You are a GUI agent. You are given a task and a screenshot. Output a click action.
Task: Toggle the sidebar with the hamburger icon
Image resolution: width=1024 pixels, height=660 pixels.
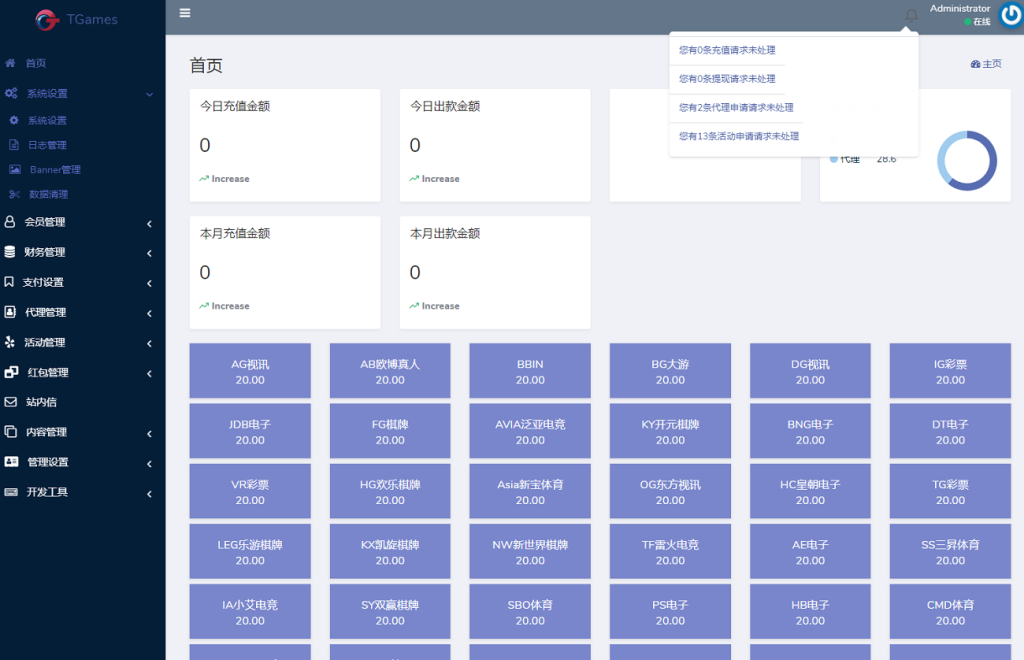click(x=184, y=13)
